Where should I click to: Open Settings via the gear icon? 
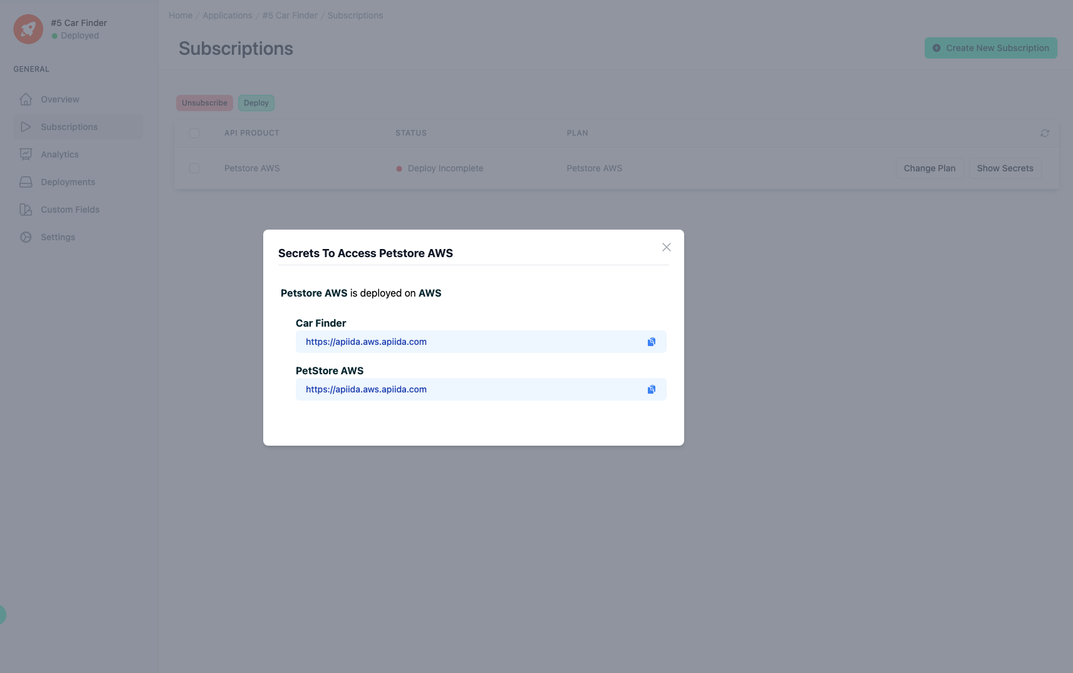coord(25,236)
